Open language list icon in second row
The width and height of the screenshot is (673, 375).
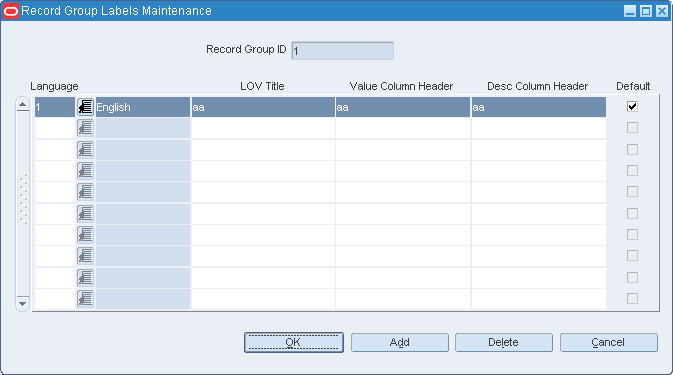pos(85,128)
